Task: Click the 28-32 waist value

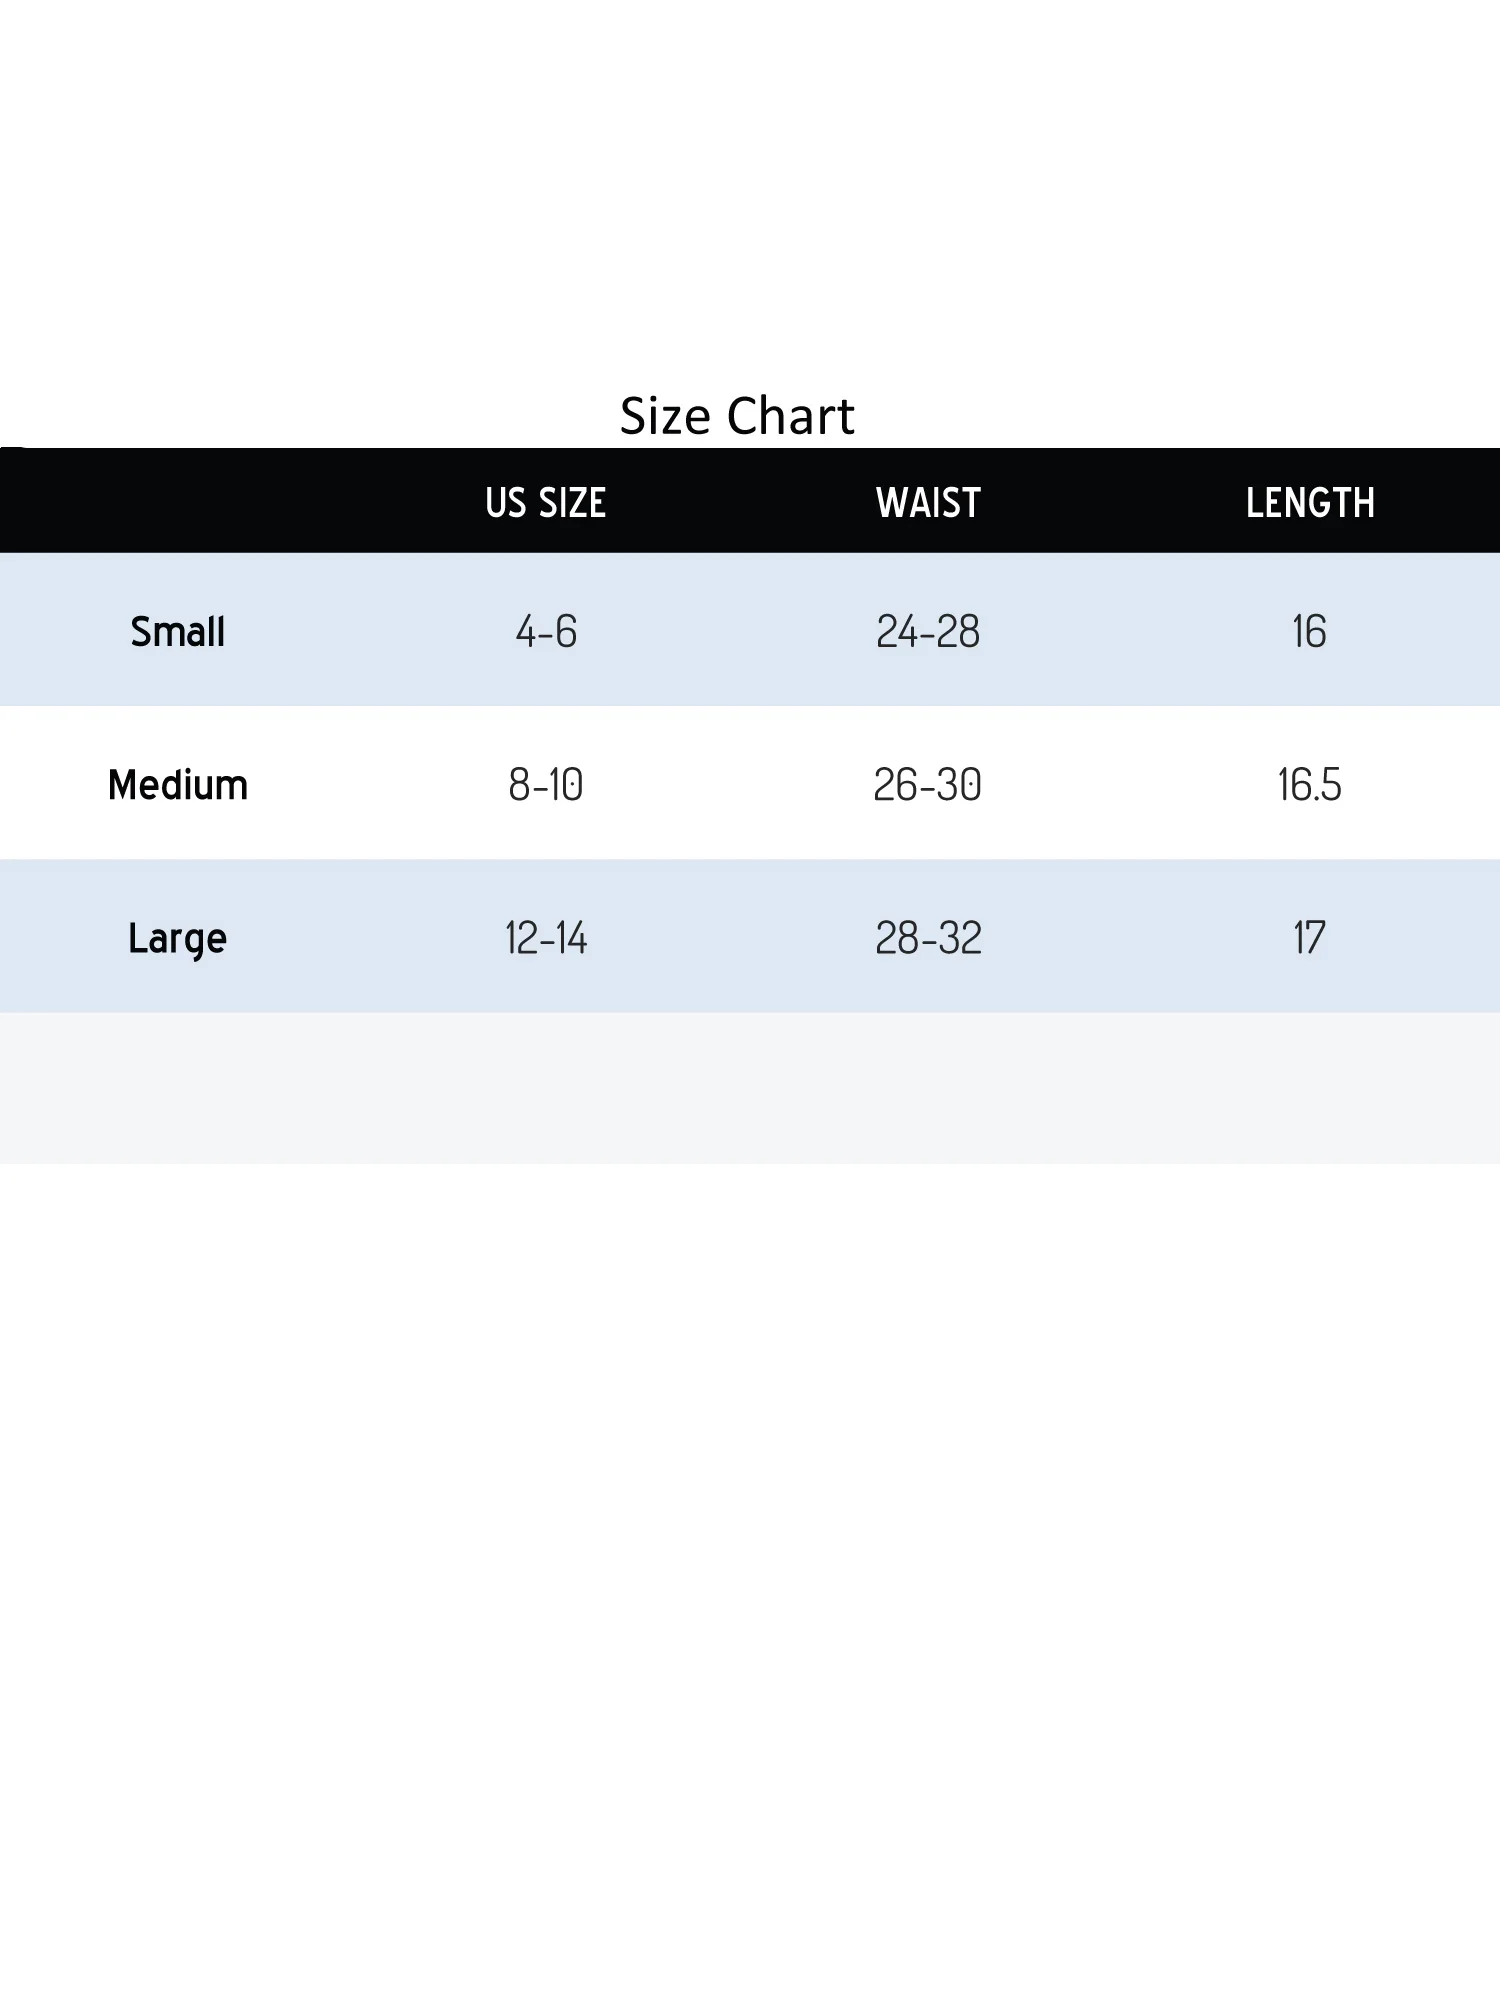Action: tap(928, 938)
